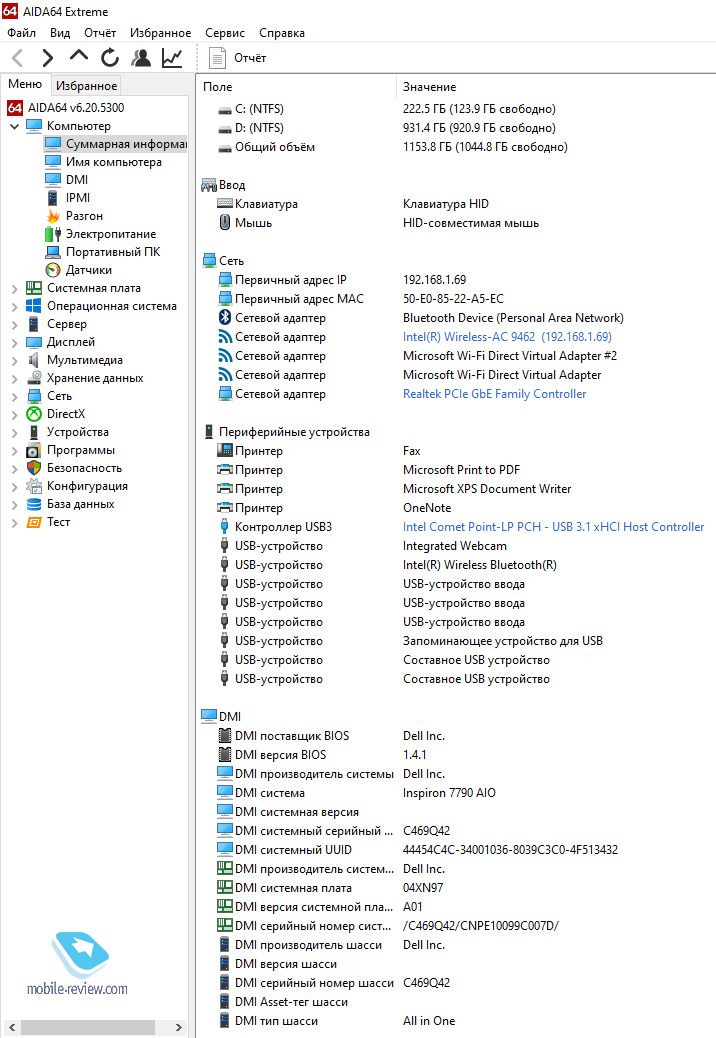Expand the Хранение данных node

point(15,379)
